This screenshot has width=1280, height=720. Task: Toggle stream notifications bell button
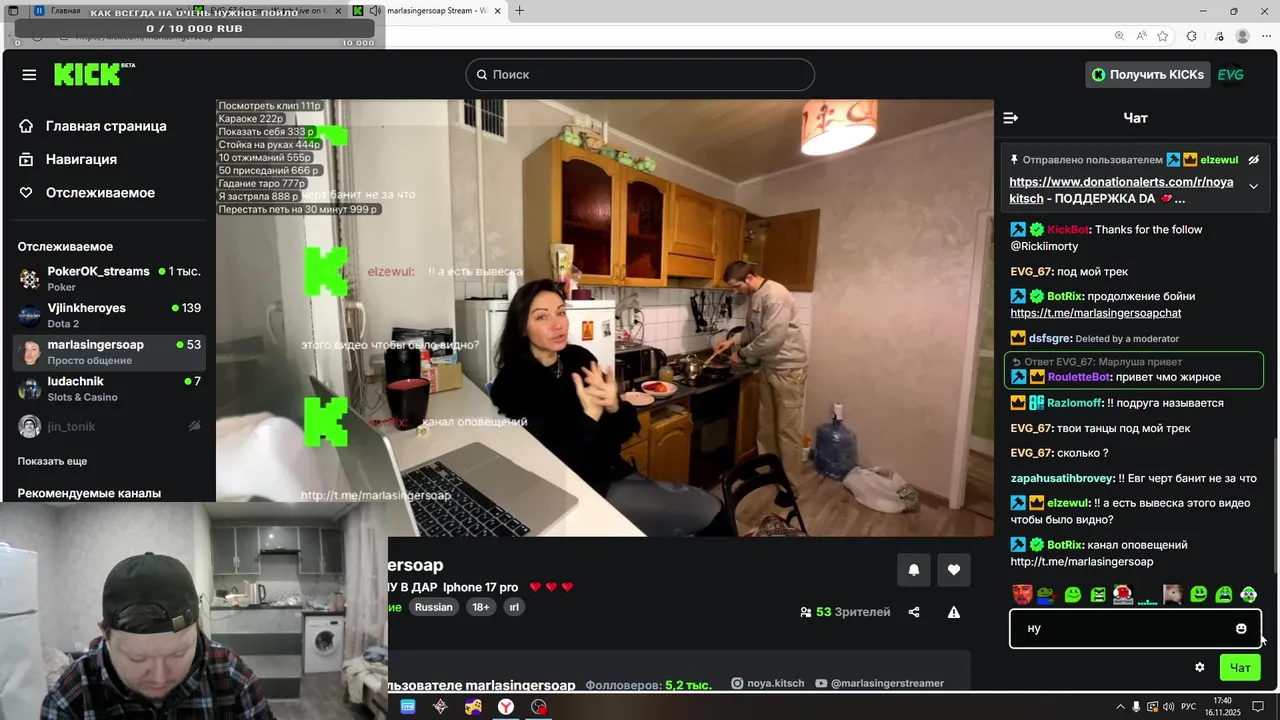point(913,570)
